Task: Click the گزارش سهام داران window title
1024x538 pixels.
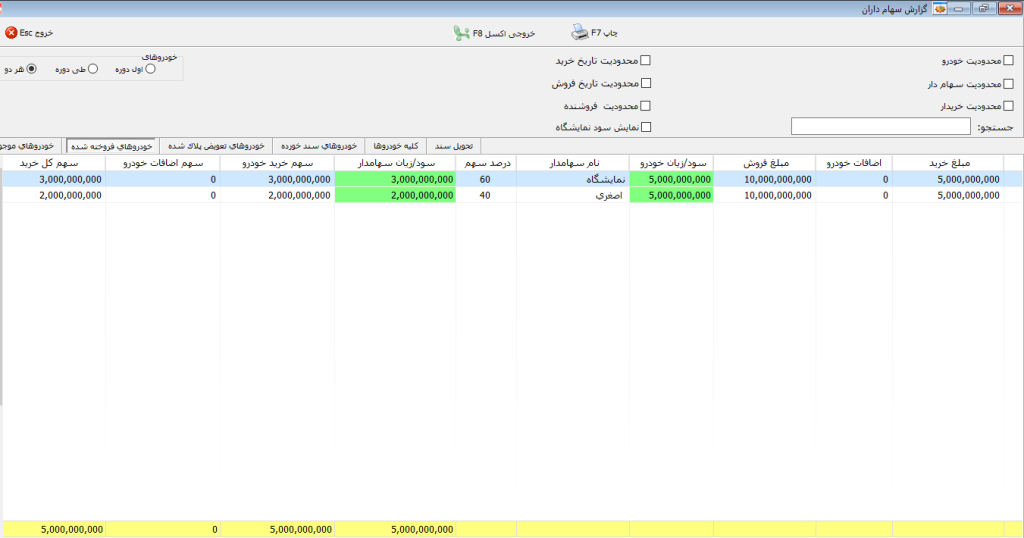Action: pyautogui.click(x=894, y=9)
